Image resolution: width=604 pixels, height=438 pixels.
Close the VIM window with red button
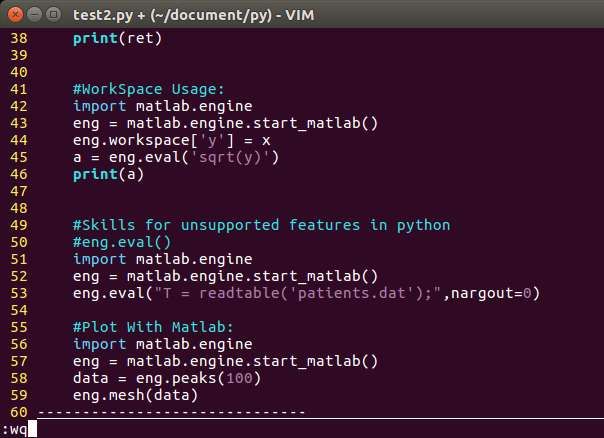pyautogui.click(x=15, y=15)
